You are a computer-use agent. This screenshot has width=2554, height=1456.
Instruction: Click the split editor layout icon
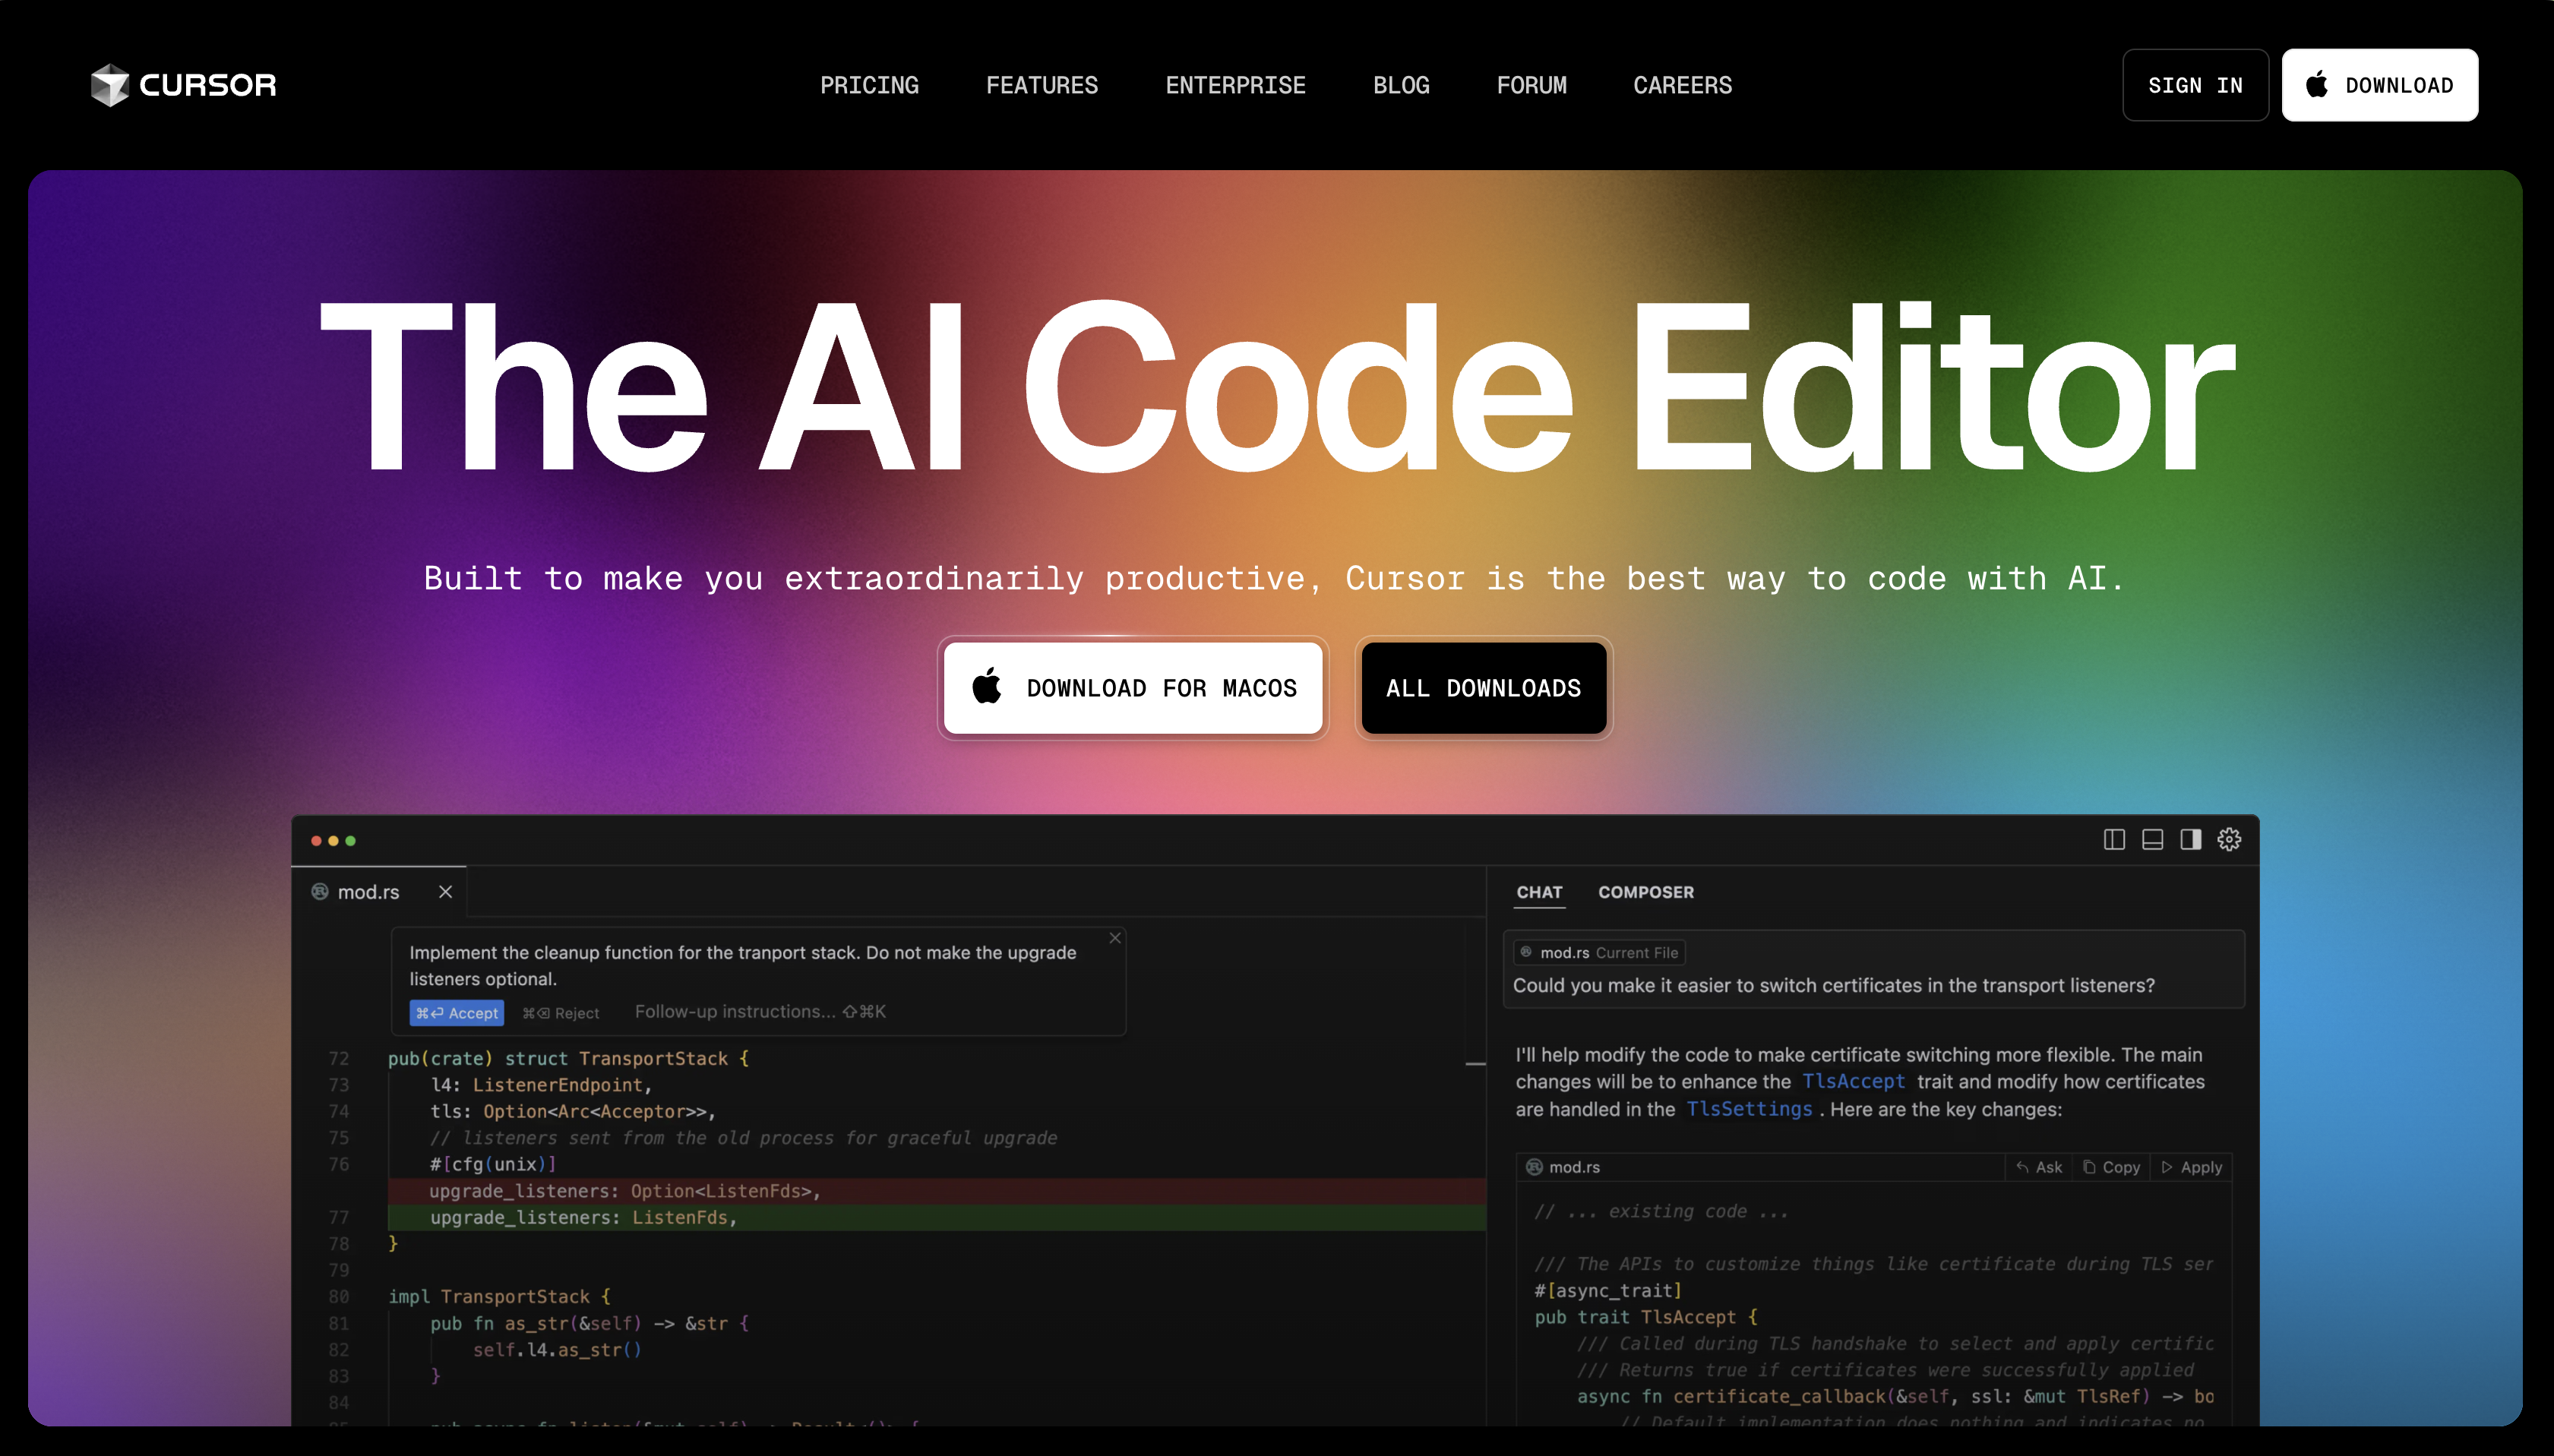point(2115,840)
